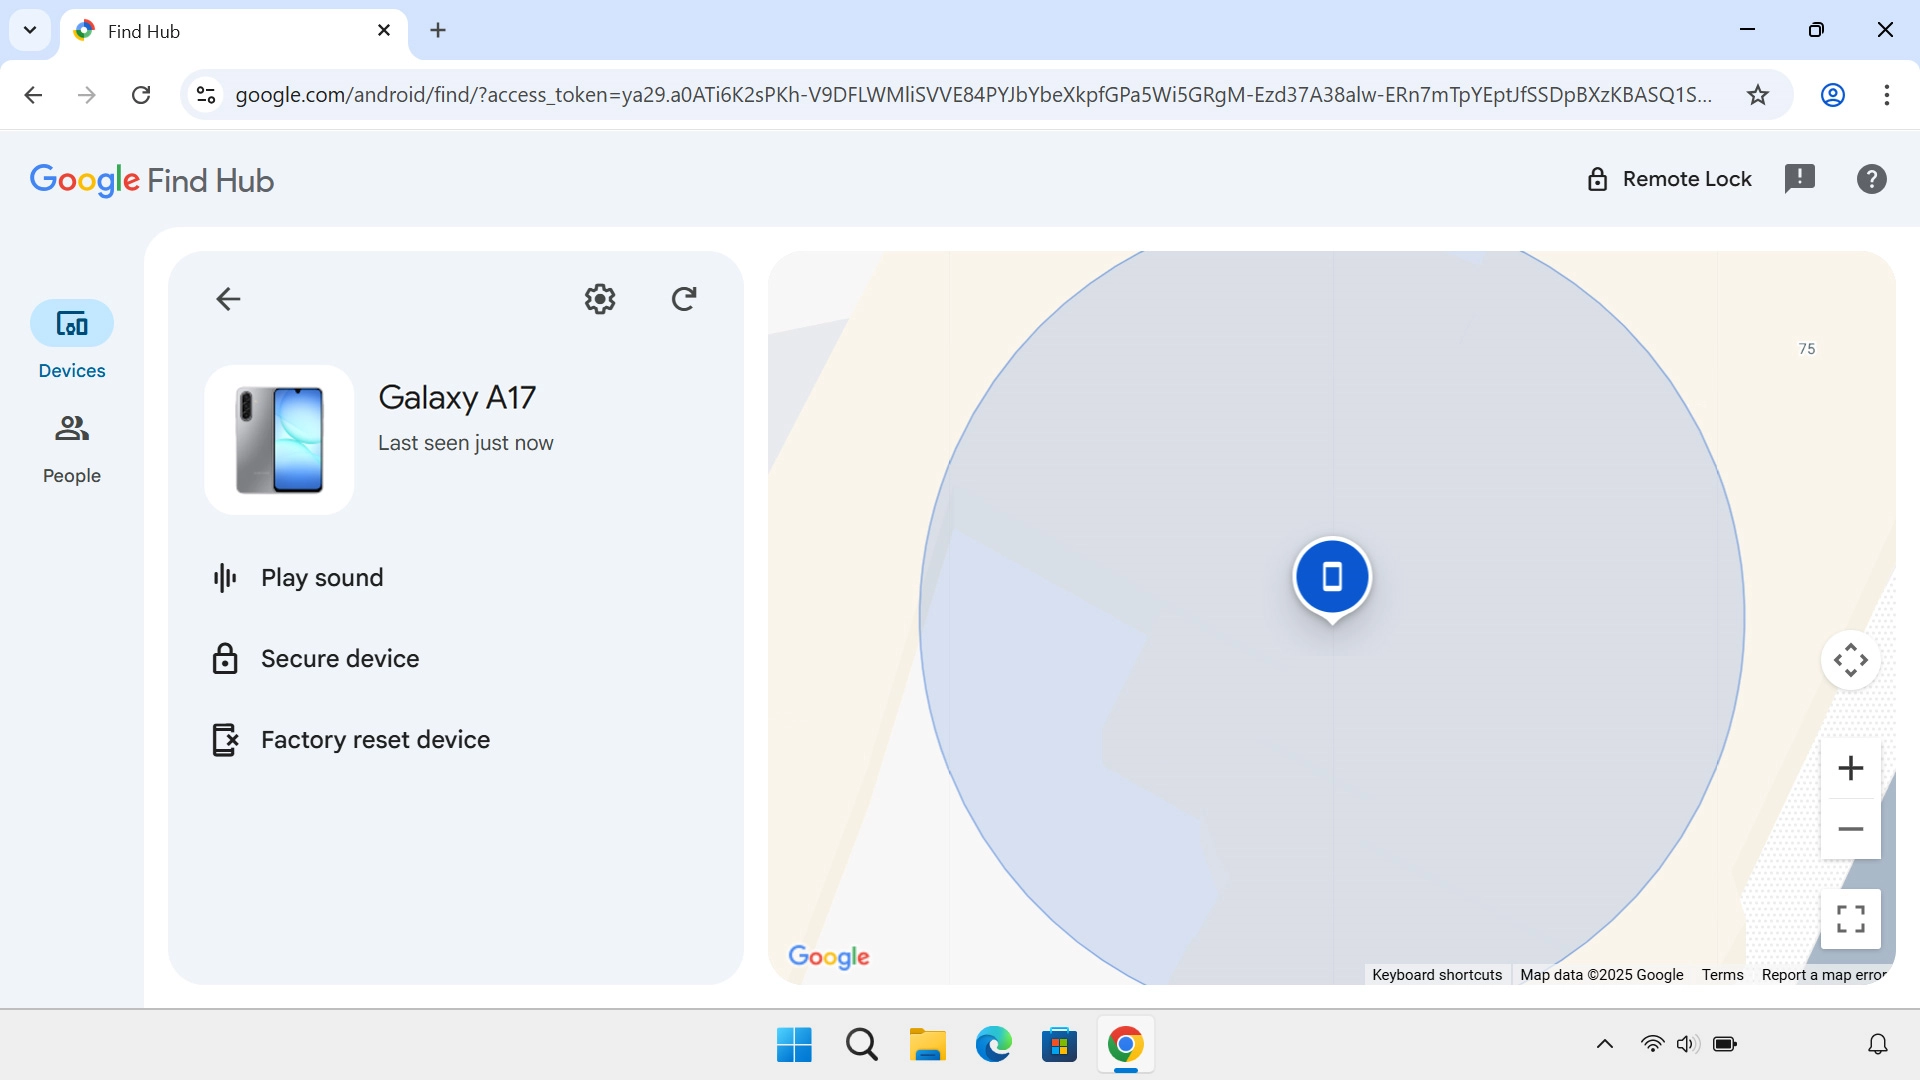This screenshot has width=1920, height=1080.
Task: Select Factory reset device option
Action: [x=375, y=739]
